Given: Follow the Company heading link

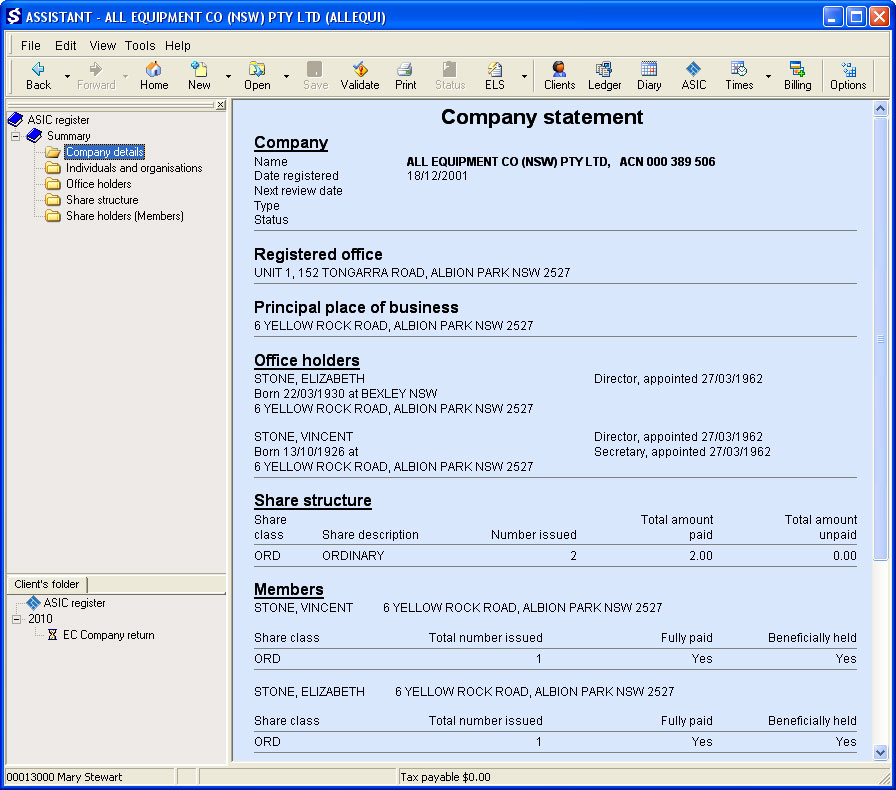Looking at the screenshot, I should click(291, 142).
